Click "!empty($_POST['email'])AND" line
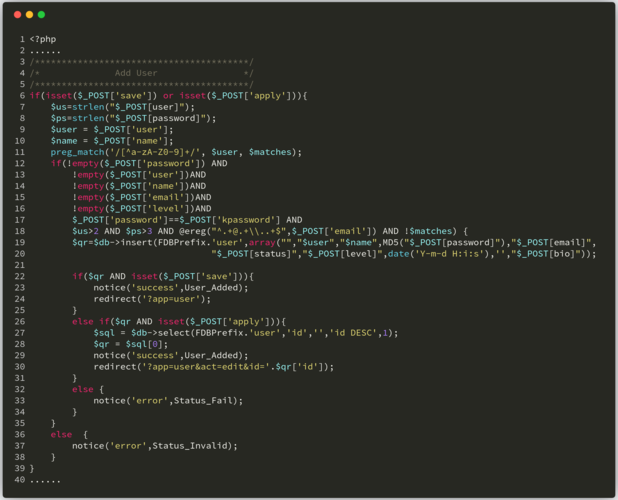Screen dimensions: 618x500 tap(142, 197)
